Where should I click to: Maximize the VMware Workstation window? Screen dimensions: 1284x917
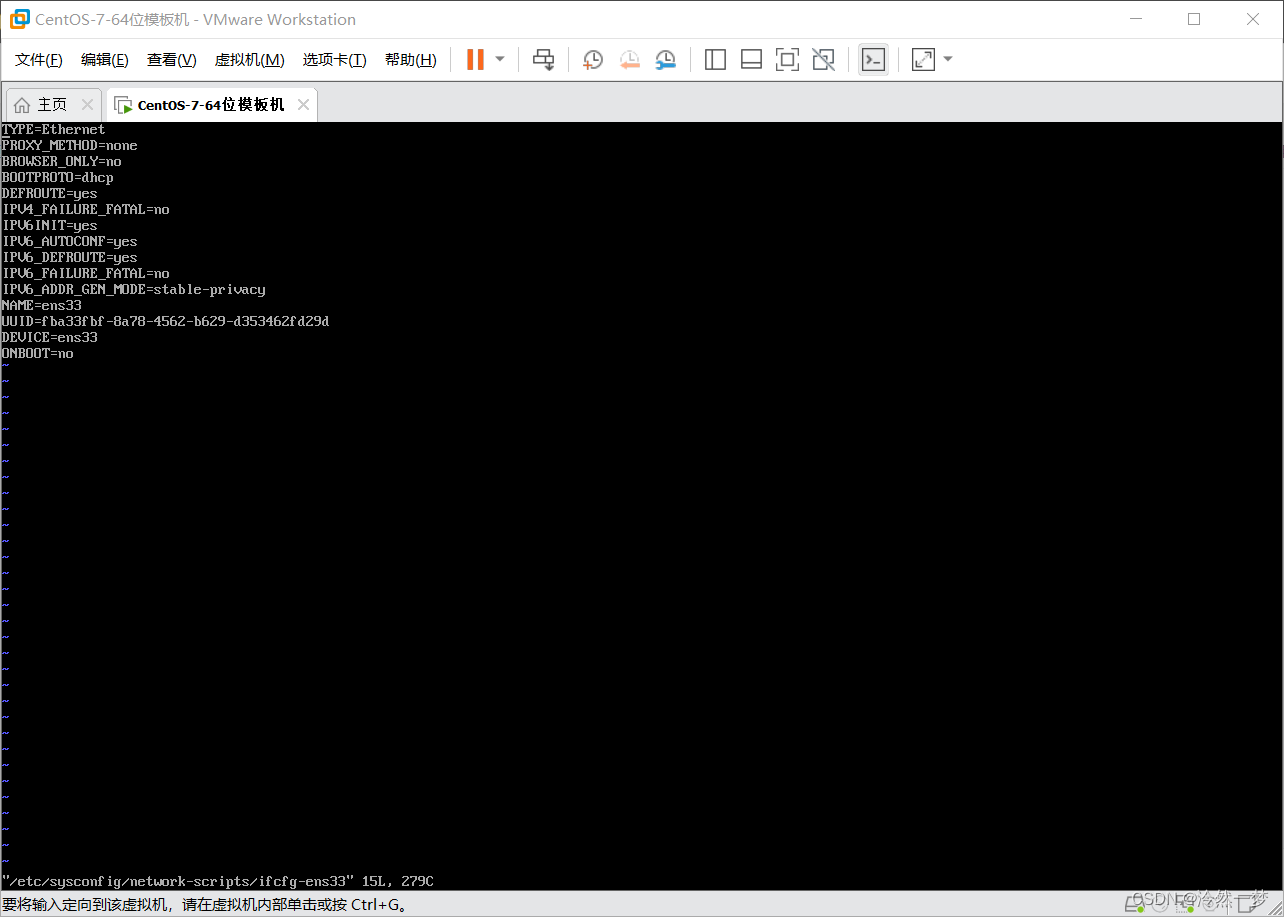click(1194, 19)
